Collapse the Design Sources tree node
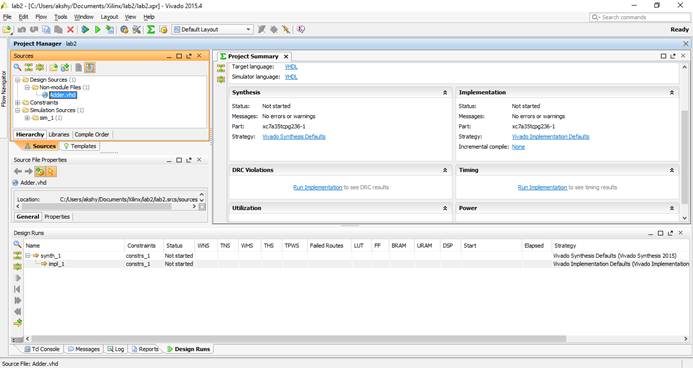This screenshot has height=368, width=693. pos(18,80)
